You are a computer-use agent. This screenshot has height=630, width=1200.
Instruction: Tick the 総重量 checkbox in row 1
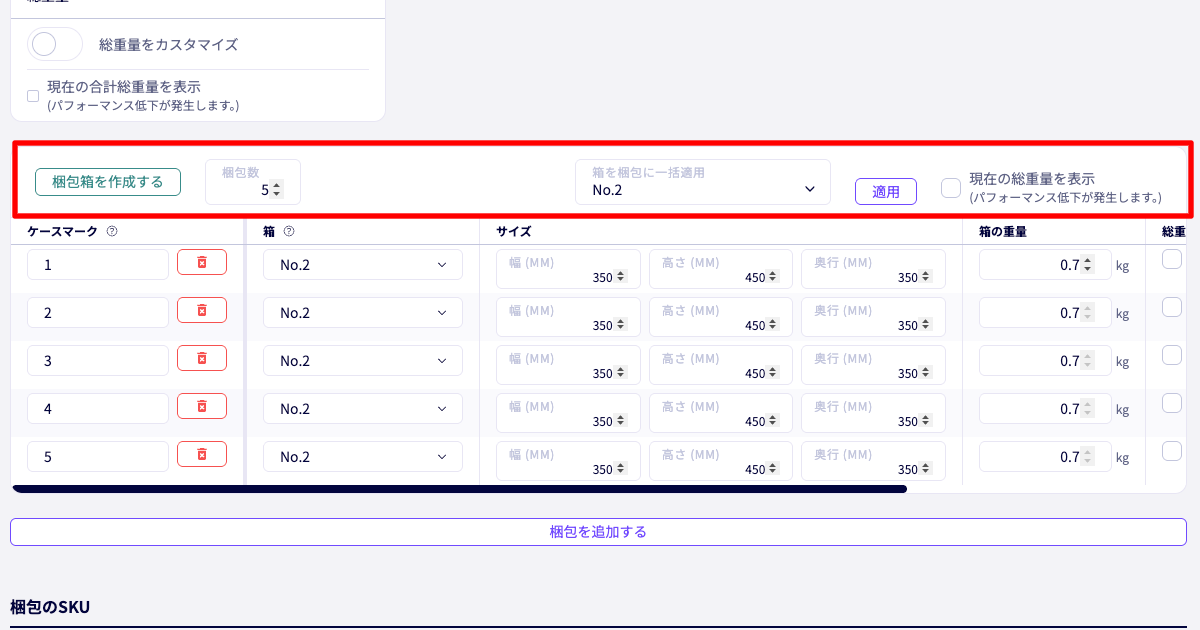1172,259
